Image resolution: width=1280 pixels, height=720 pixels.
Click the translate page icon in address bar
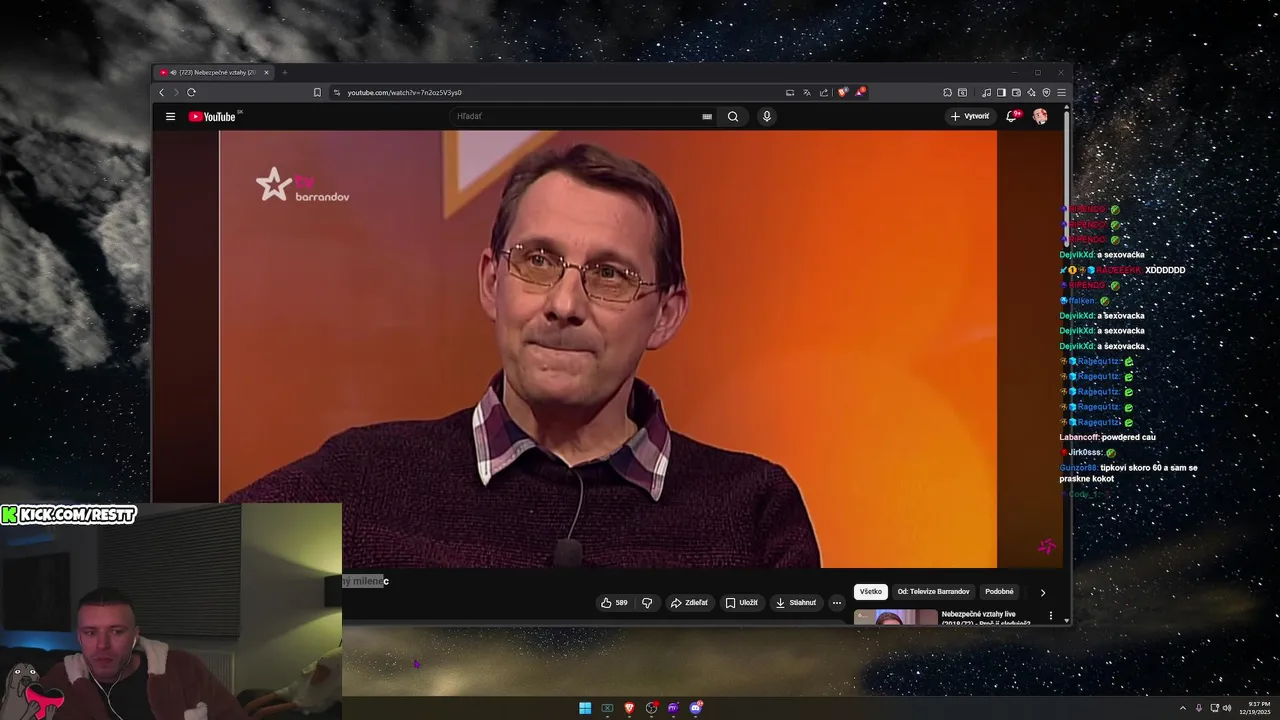(807, 92)
